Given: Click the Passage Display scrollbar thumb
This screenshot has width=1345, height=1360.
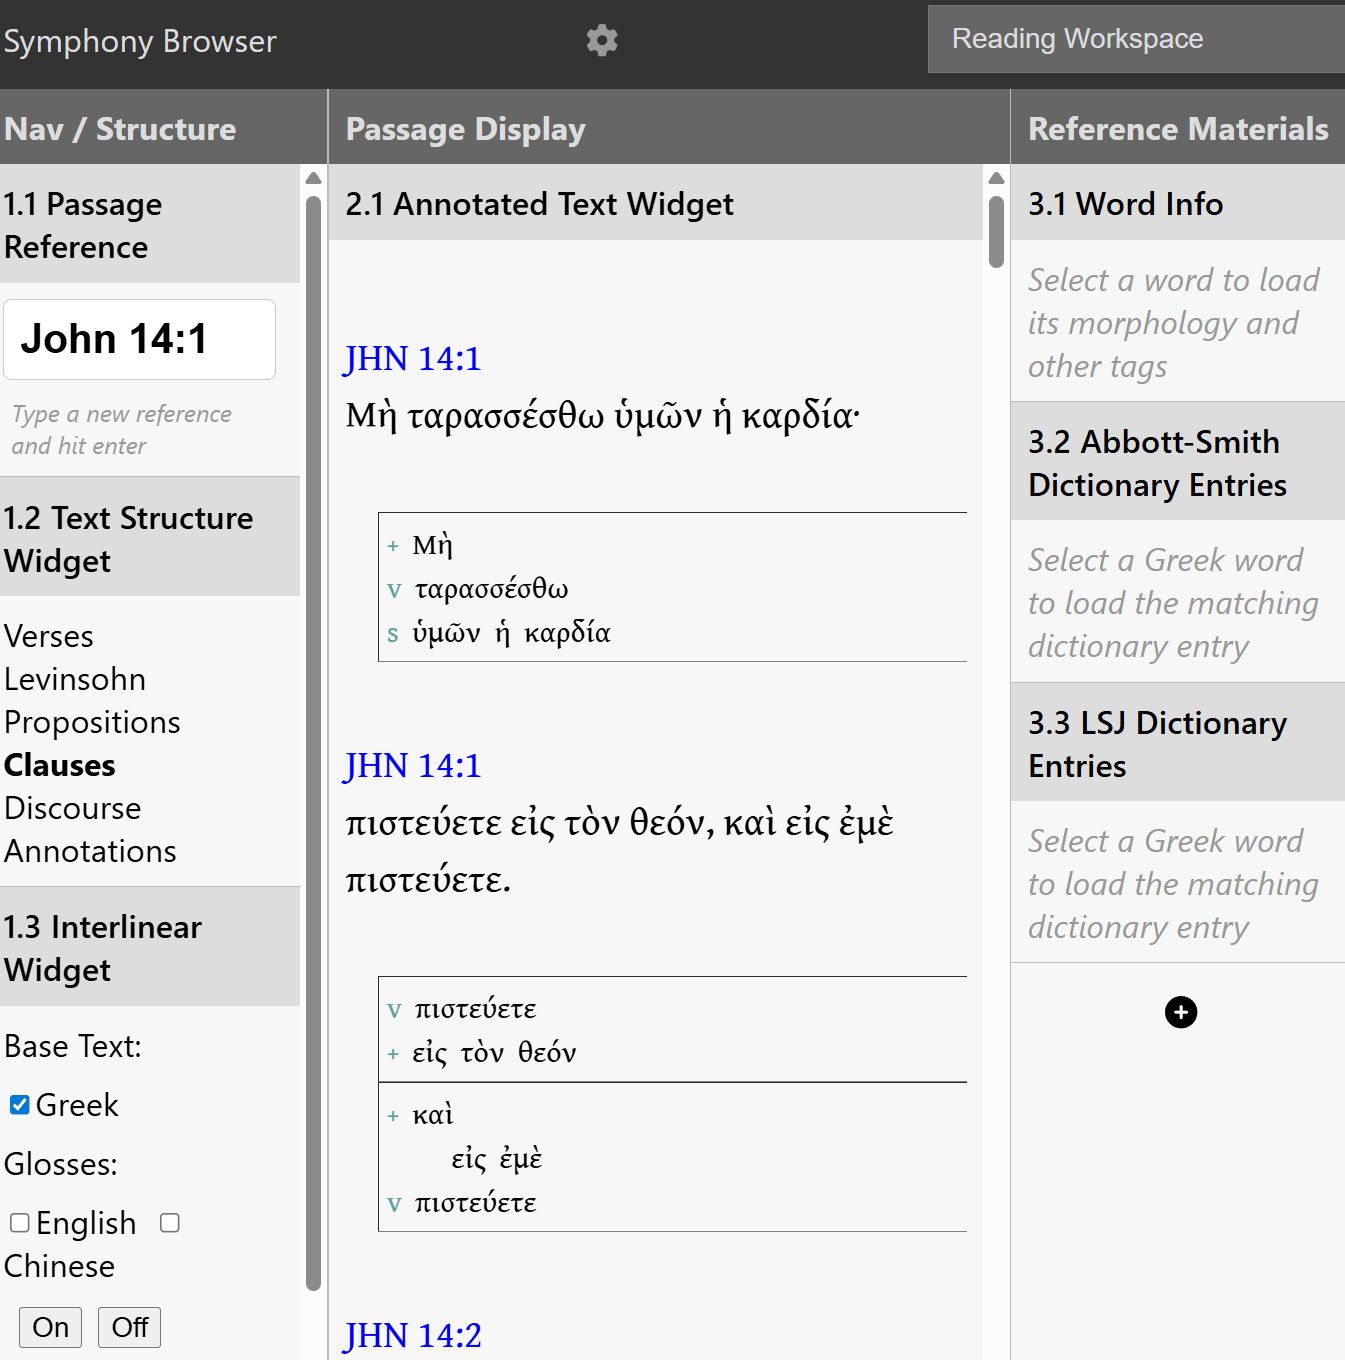Looking at the screenshot, I should 995,232.
